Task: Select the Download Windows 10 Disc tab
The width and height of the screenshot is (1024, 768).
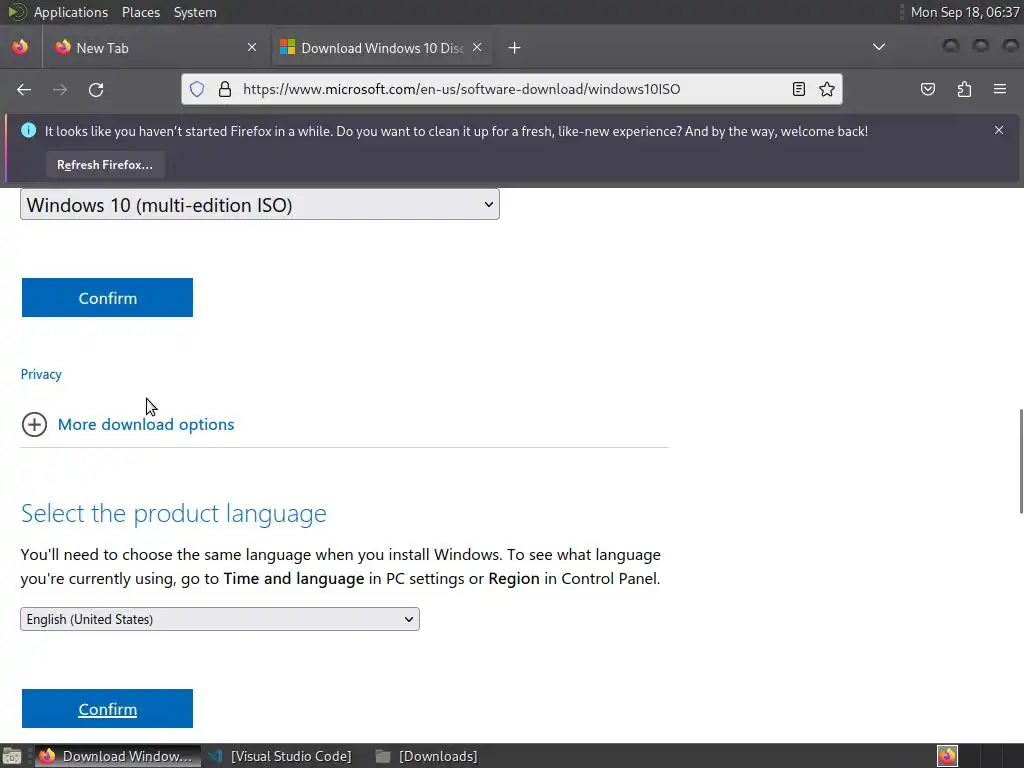Action: point(382,48)
